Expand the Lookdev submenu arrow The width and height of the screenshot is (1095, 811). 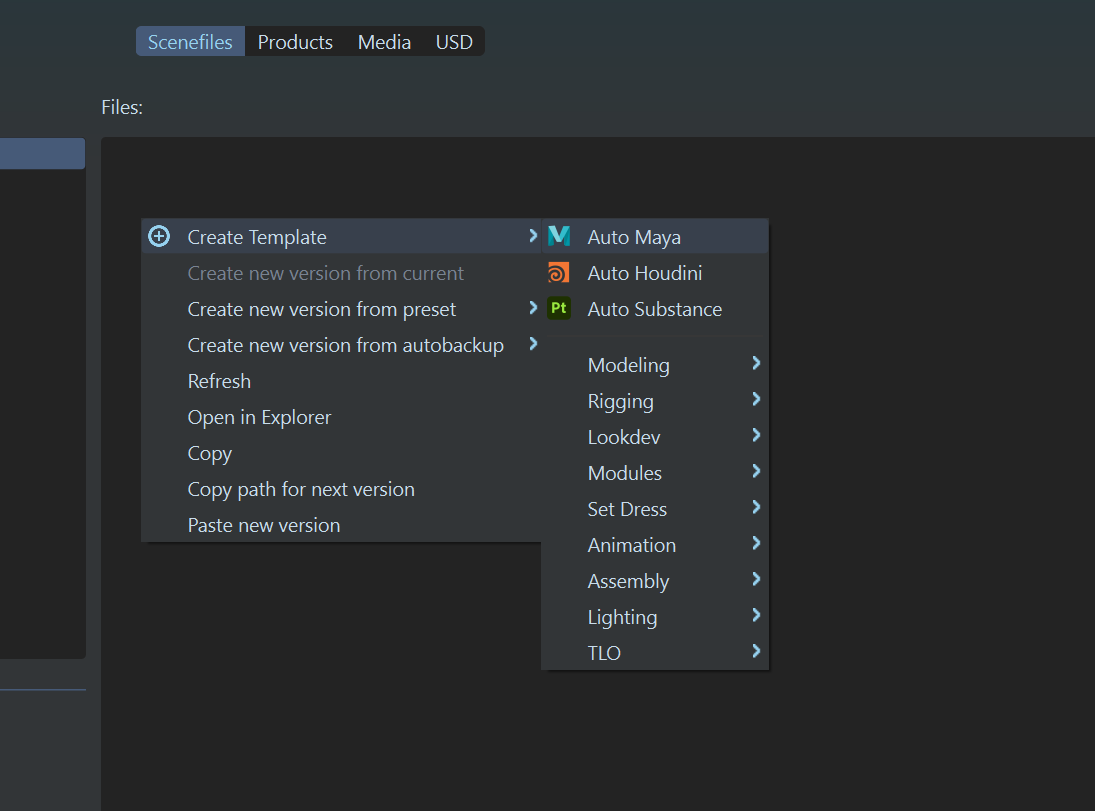[756, 436]
